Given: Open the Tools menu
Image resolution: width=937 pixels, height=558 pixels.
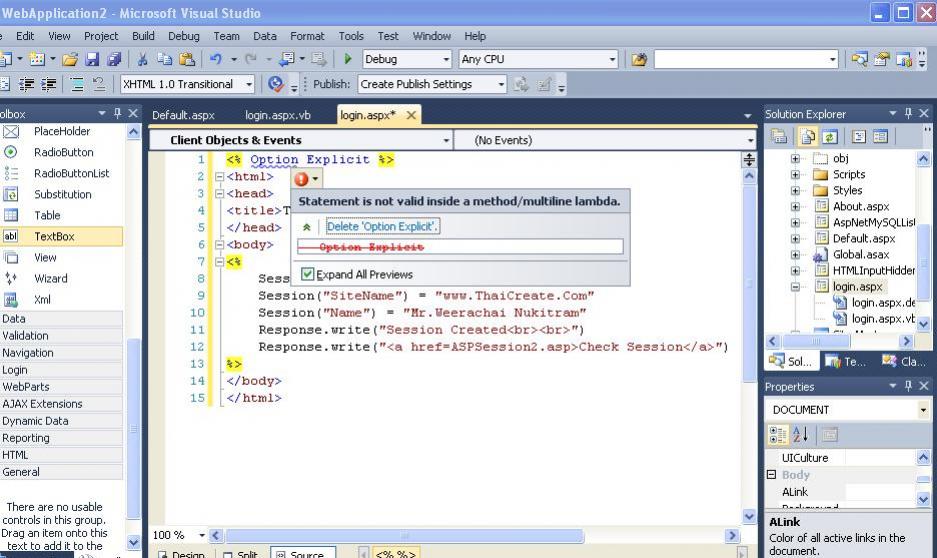Looking at the screenshot, I should (x=351, y=36).
